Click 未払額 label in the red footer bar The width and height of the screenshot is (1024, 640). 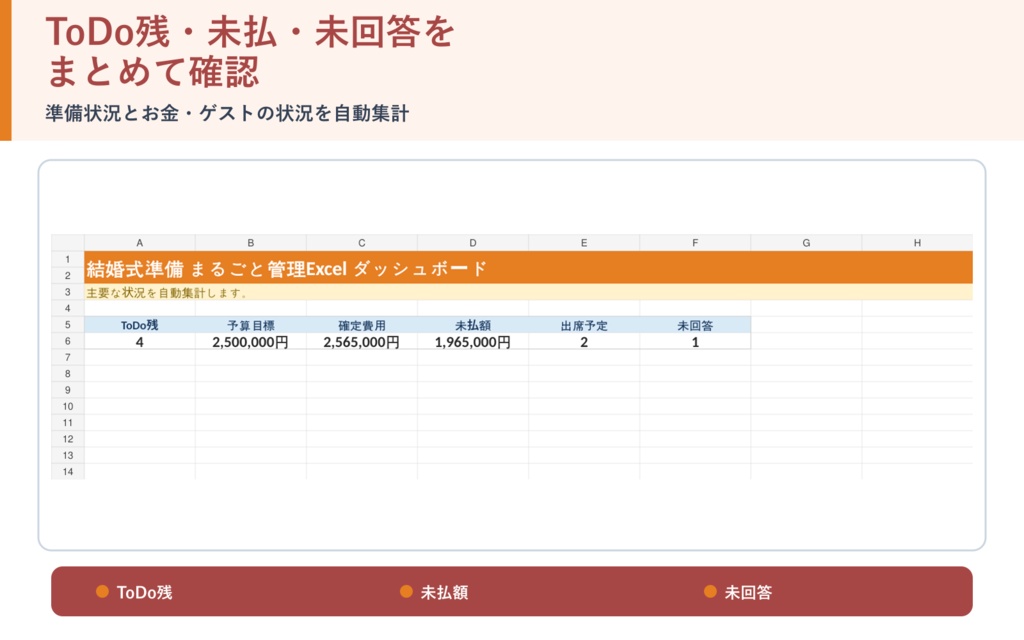[444, 592]
